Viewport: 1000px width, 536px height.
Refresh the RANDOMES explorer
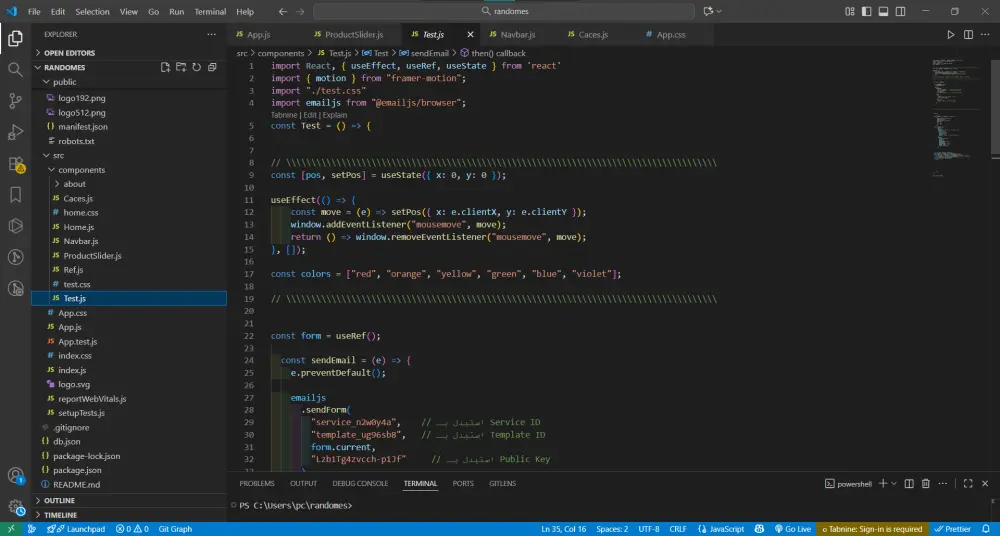pyautogui.click(x=196, y=67)
